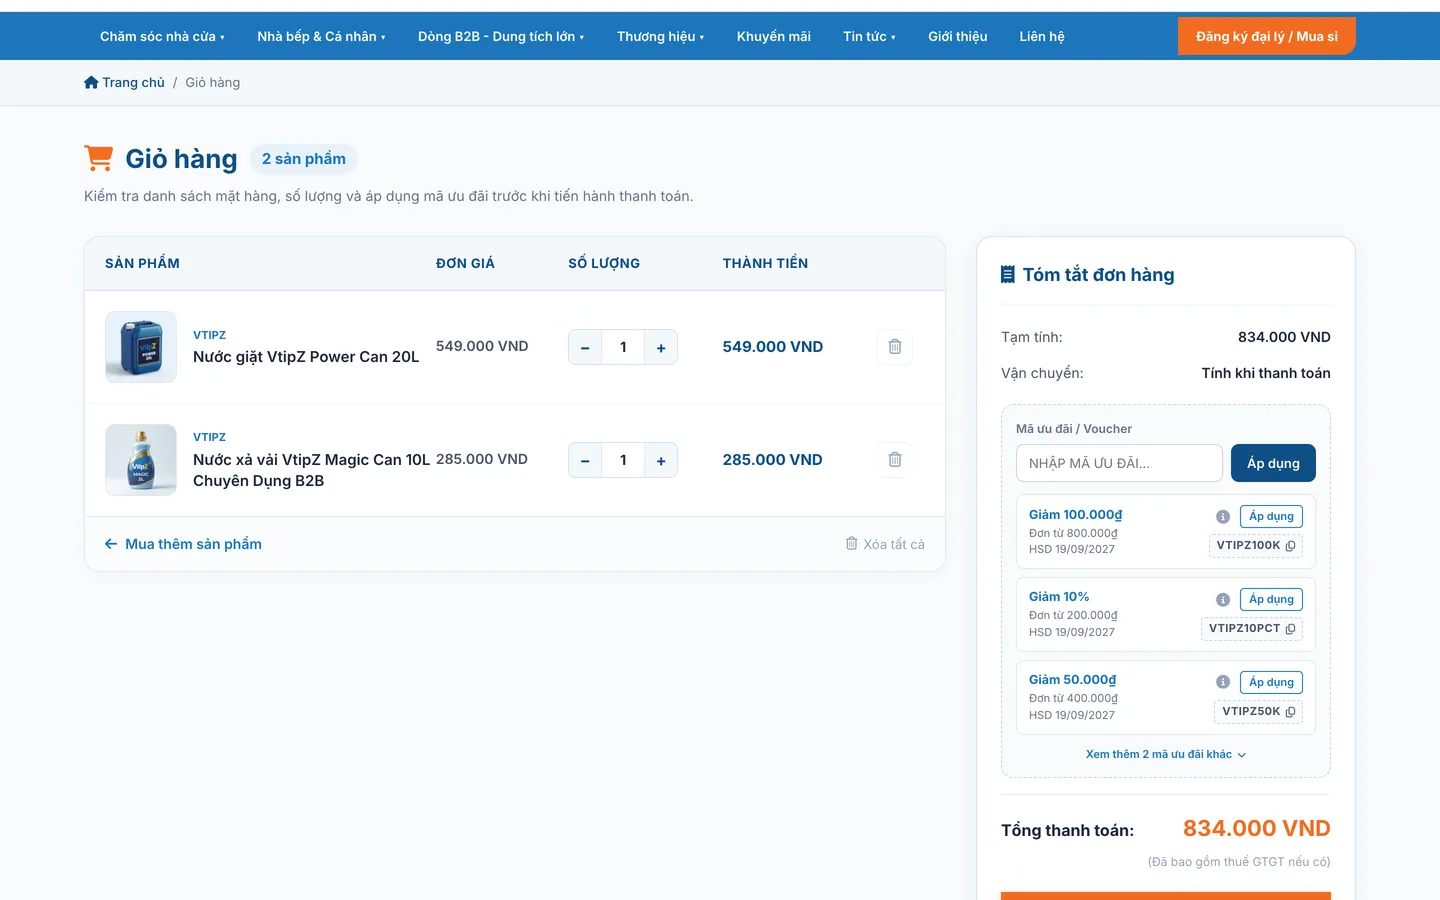
Task: Open product Nước xả vải VtipZ Magic Can 10L
Action: click(x=311, y=470)
